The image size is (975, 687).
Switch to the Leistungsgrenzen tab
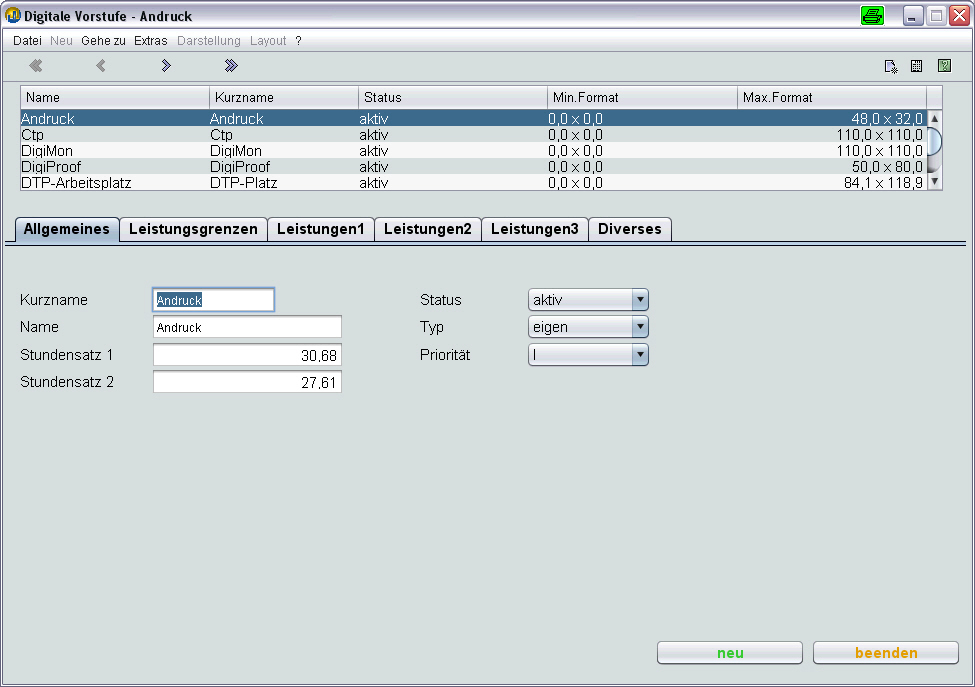tap(193, 229)
